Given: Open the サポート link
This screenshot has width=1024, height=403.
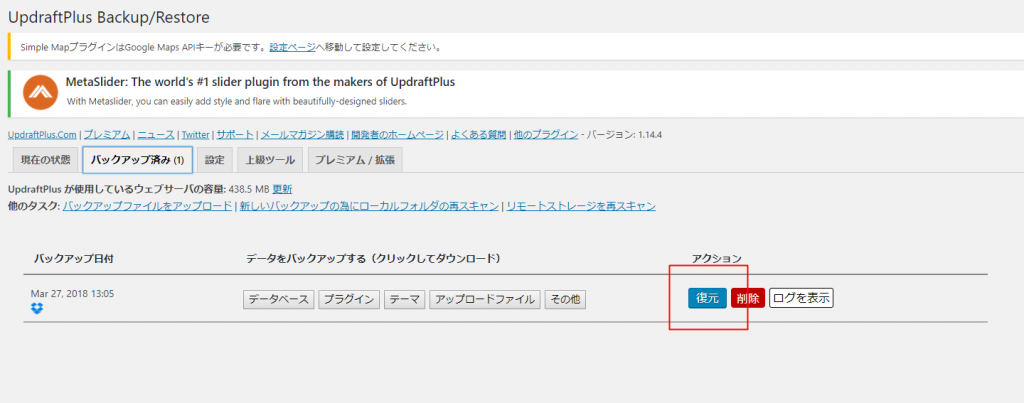Looking at the screenshot, I should [x=235, y=135].
